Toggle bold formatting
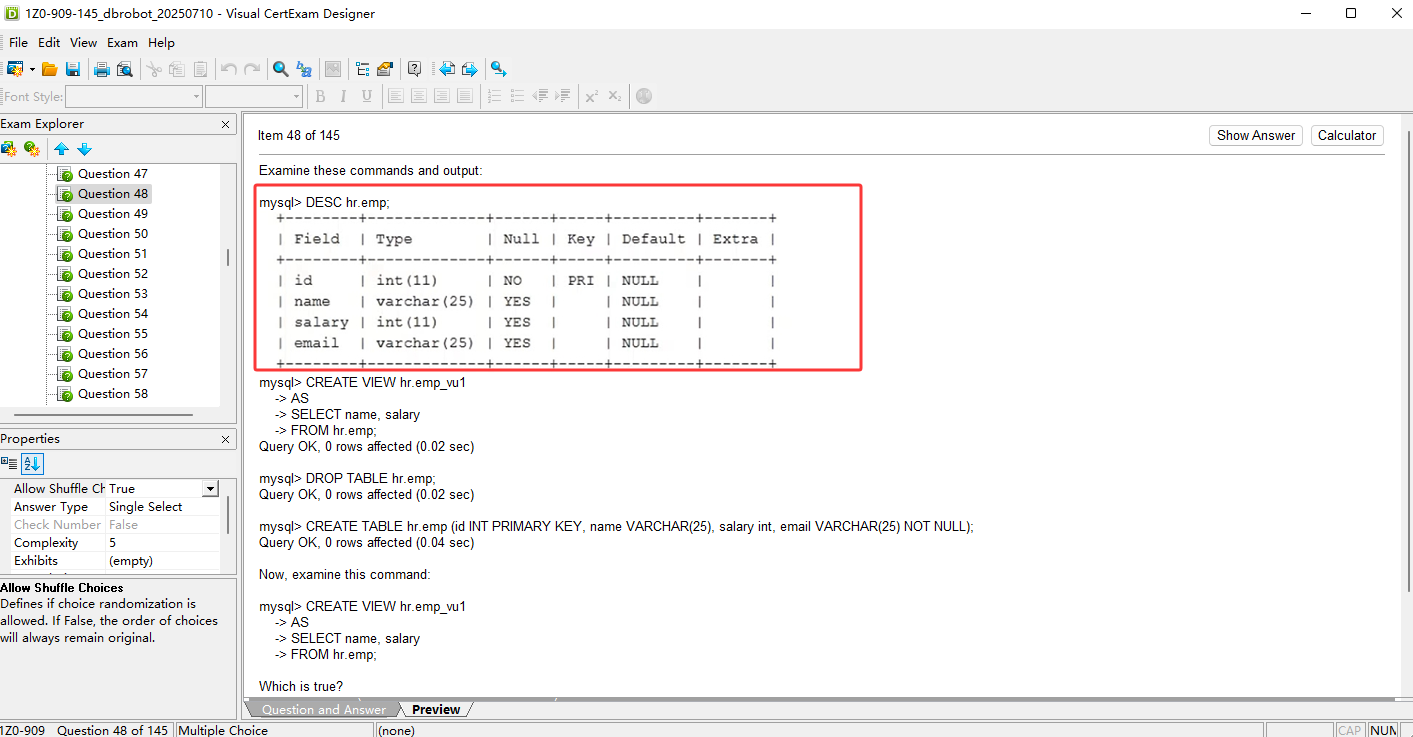The image size is (1413, 737). tap(320, 96)
